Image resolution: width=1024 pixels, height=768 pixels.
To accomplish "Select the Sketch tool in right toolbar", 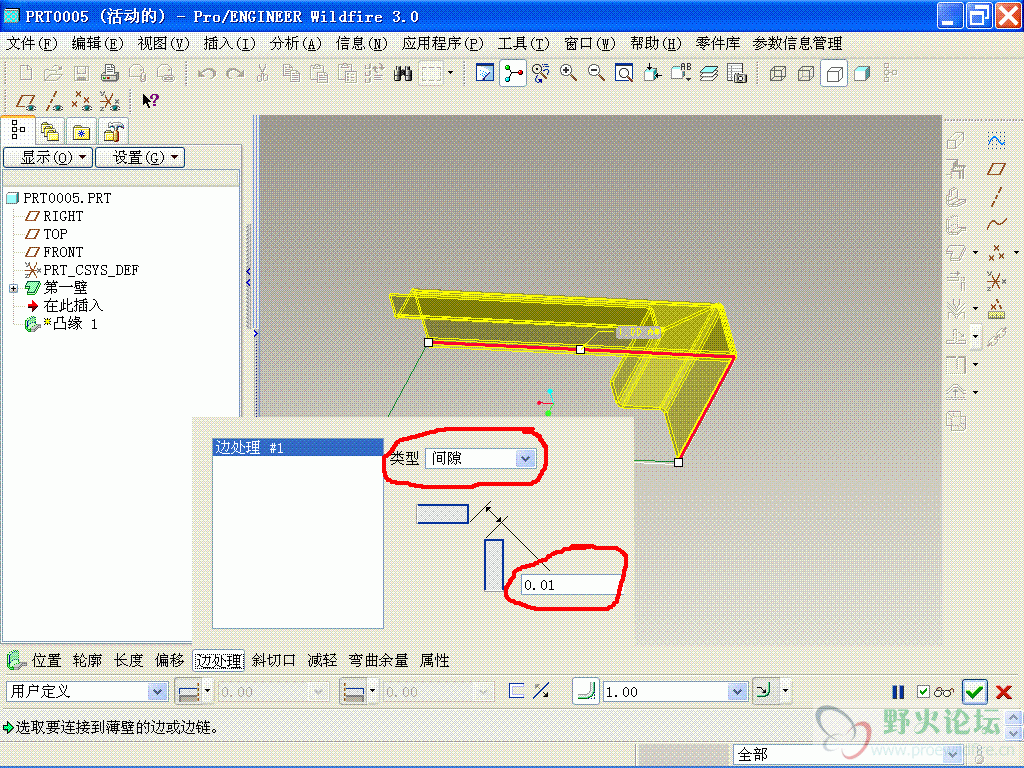I will pos(996,141).
